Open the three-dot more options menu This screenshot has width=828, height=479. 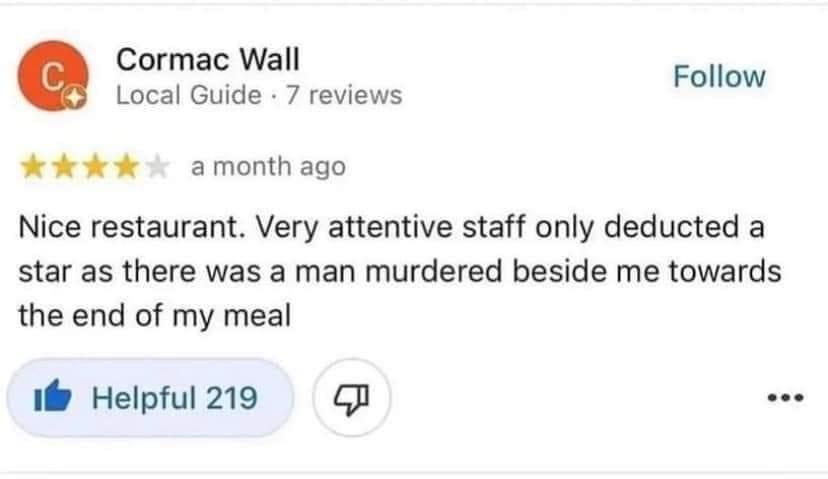pyautogui.click(x=786, y=397)
